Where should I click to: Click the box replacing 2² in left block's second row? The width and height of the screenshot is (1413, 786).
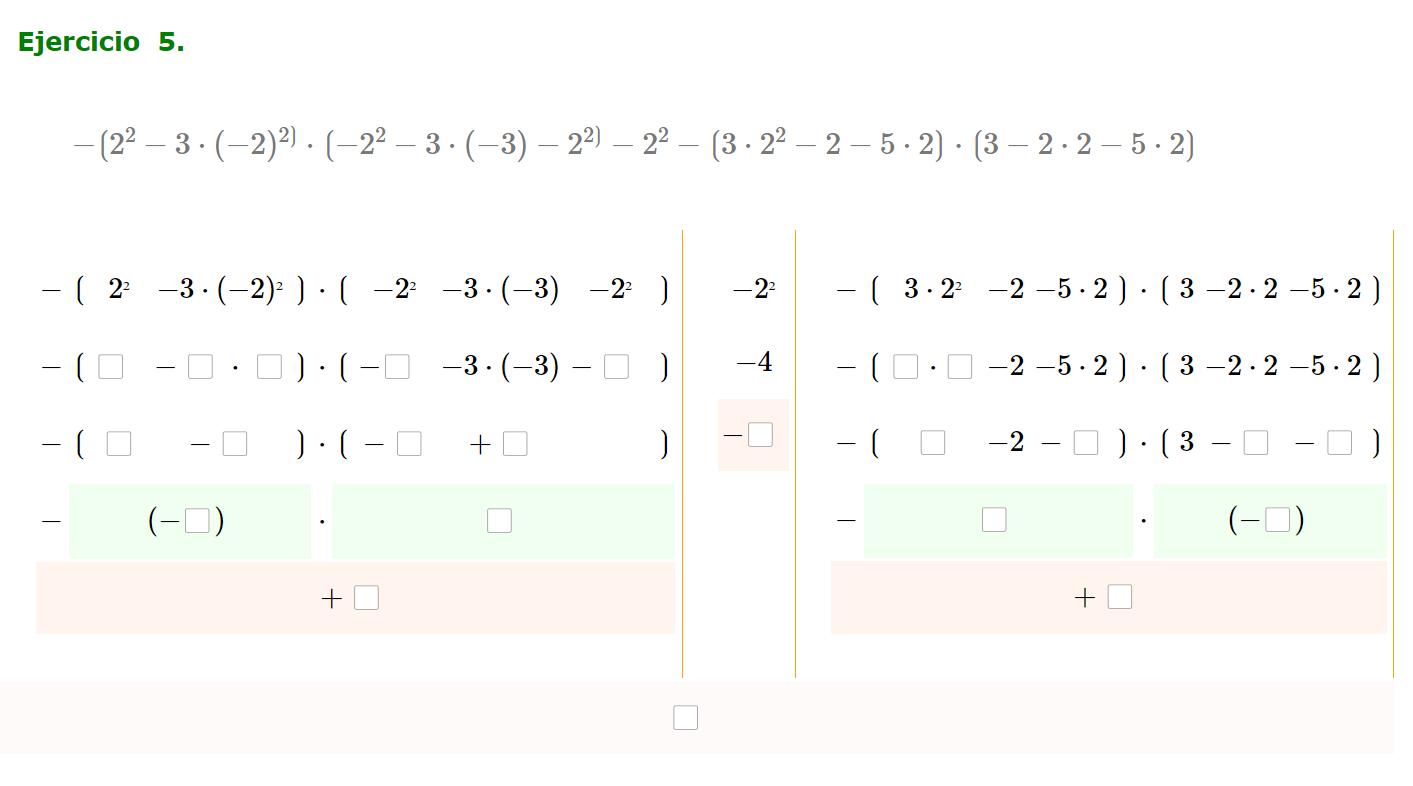111,367
